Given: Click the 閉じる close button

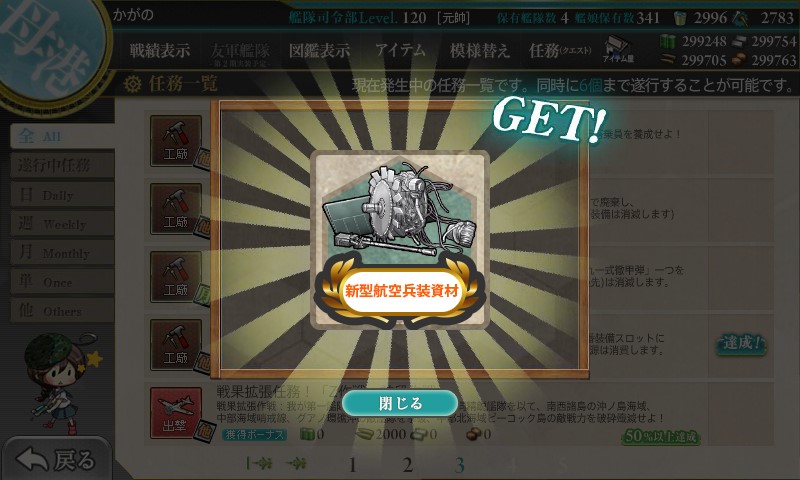Looking at the screenshot, I should coord(400,403).
